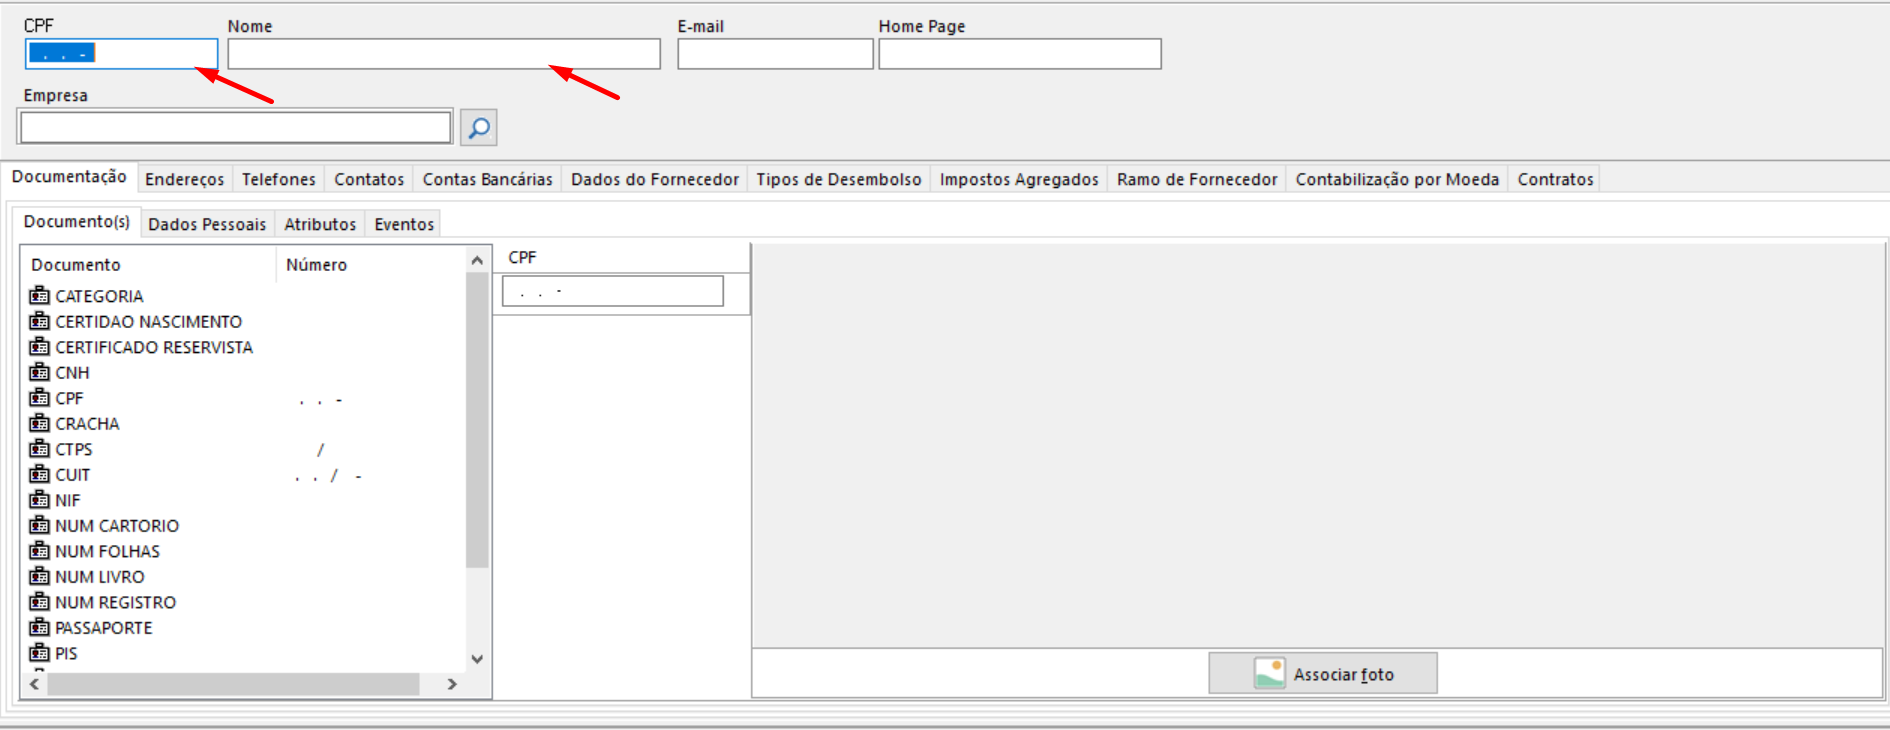Select the CUIT row text

click(x=73, y=475)
